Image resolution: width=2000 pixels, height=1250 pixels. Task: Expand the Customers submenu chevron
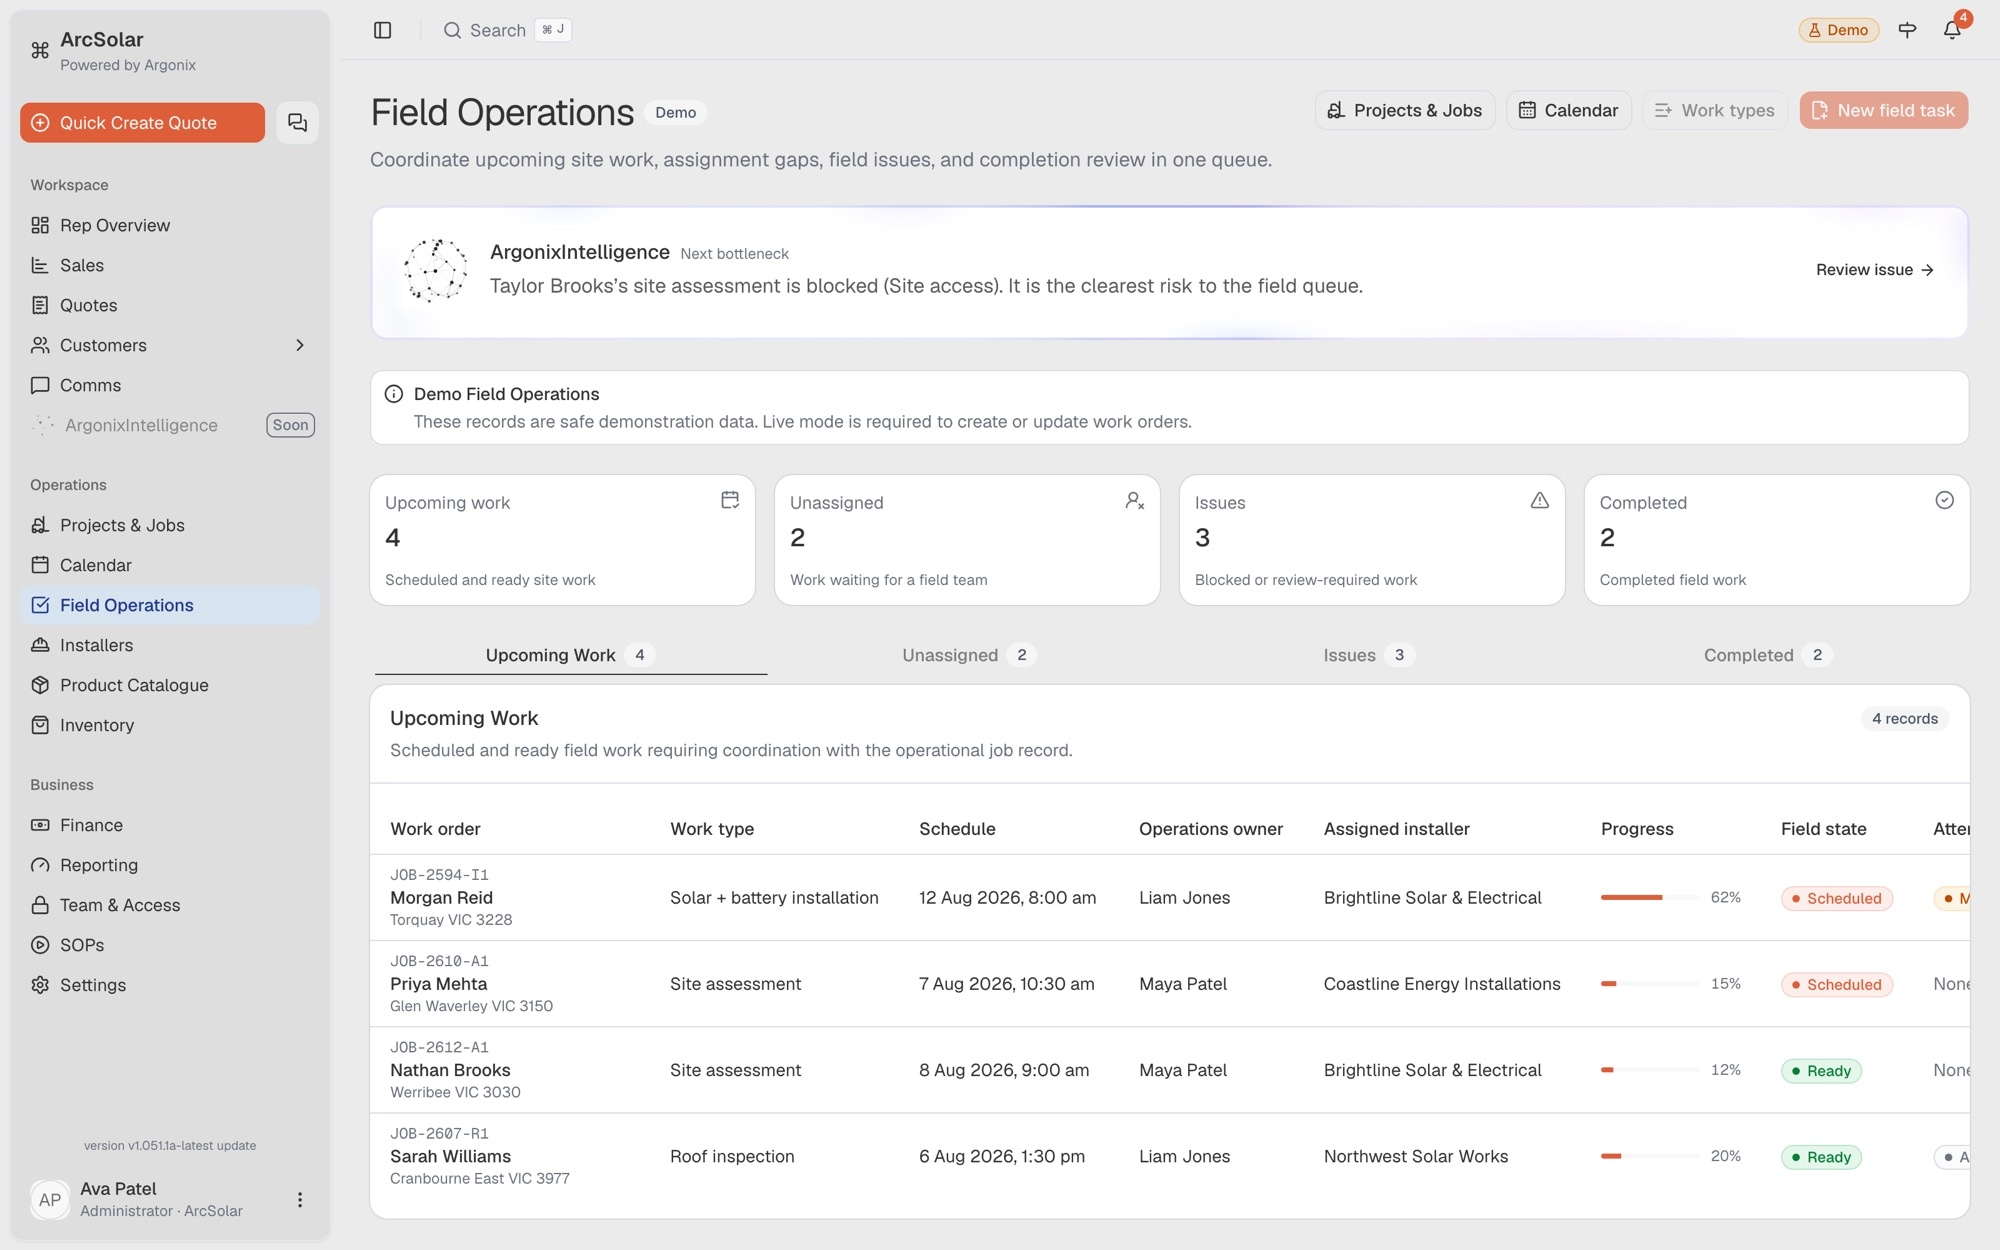click(x=299, y=345)
